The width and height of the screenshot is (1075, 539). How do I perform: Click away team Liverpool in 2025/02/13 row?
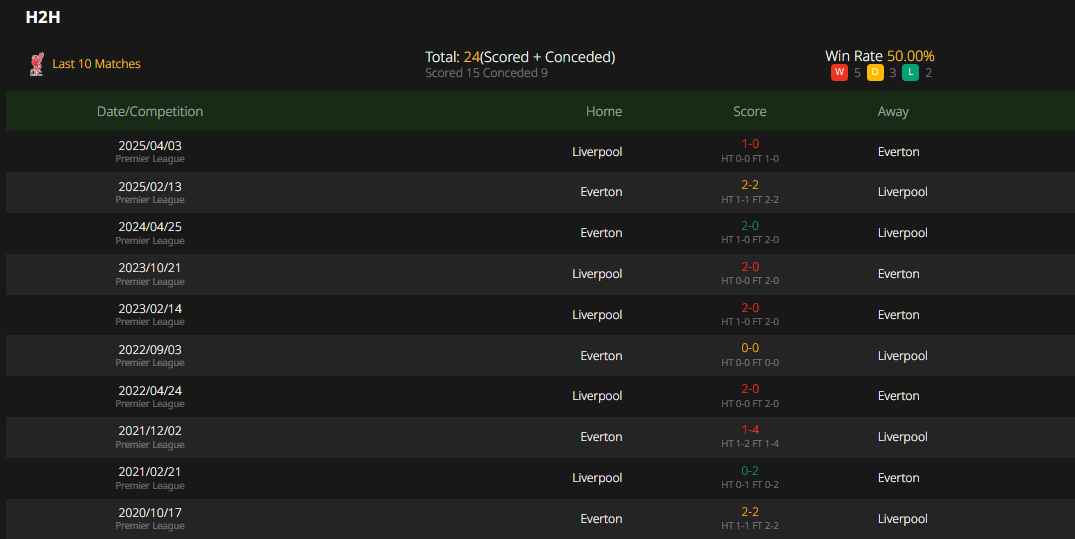click(903, 193)
